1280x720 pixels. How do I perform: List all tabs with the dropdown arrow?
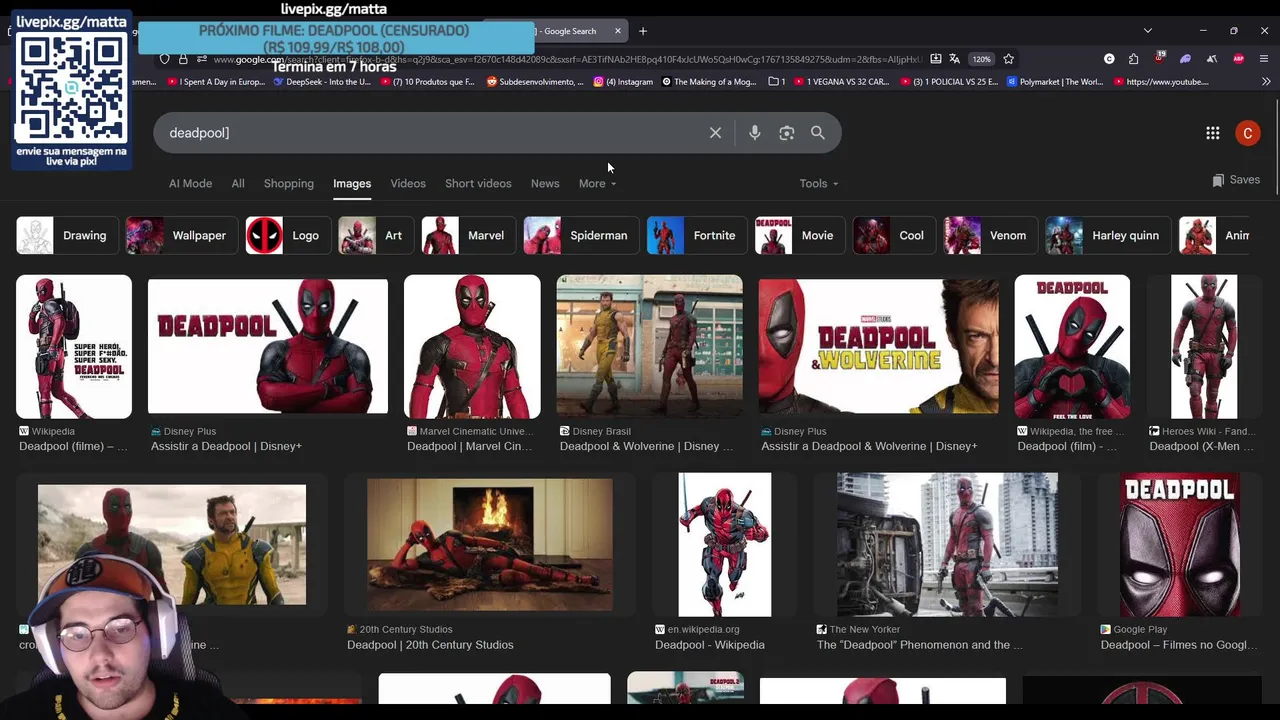click(x=1148, y=31)
